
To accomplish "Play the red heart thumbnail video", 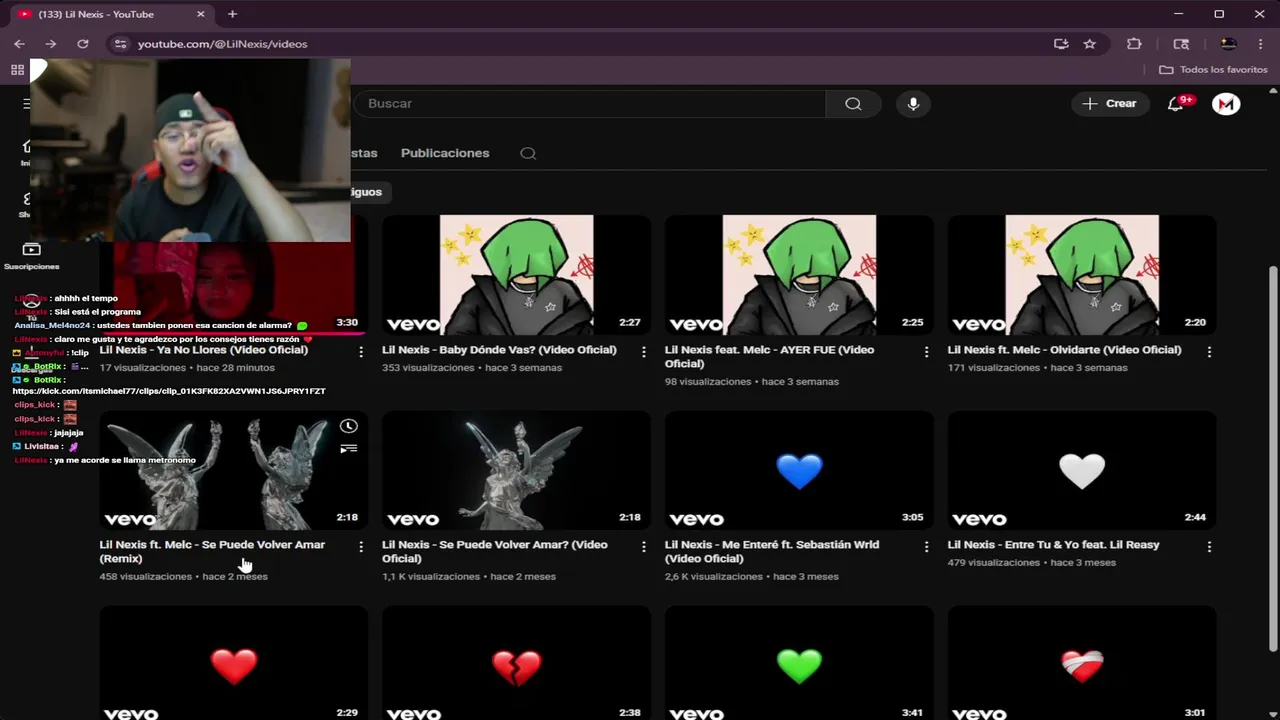I will (x=233, y=663).
